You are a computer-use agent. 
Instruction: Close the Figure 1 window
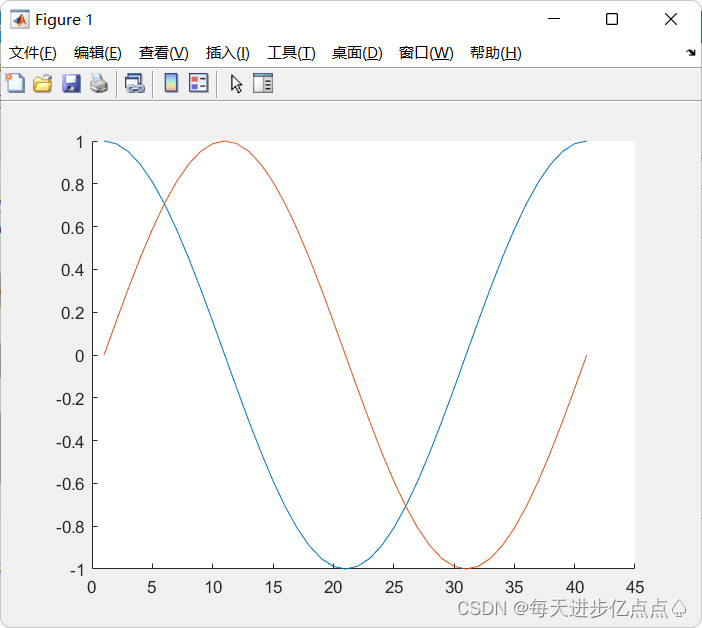671,19
